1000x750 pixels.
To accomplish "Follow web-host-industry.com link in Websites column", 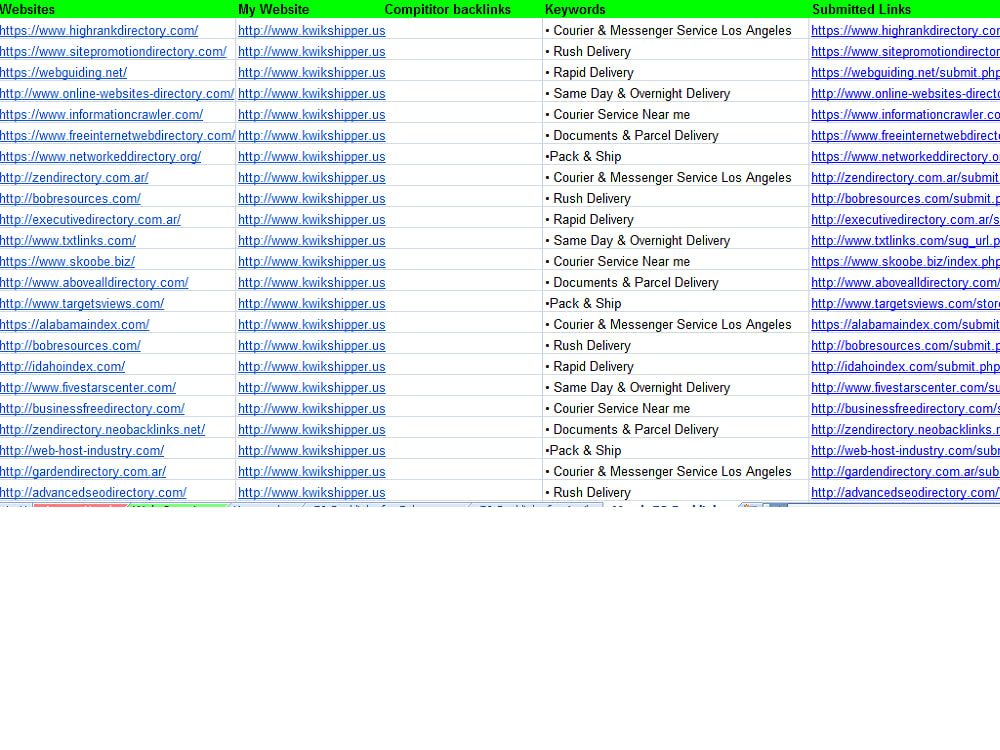I will pyautogui.click(x=82, y=452).
